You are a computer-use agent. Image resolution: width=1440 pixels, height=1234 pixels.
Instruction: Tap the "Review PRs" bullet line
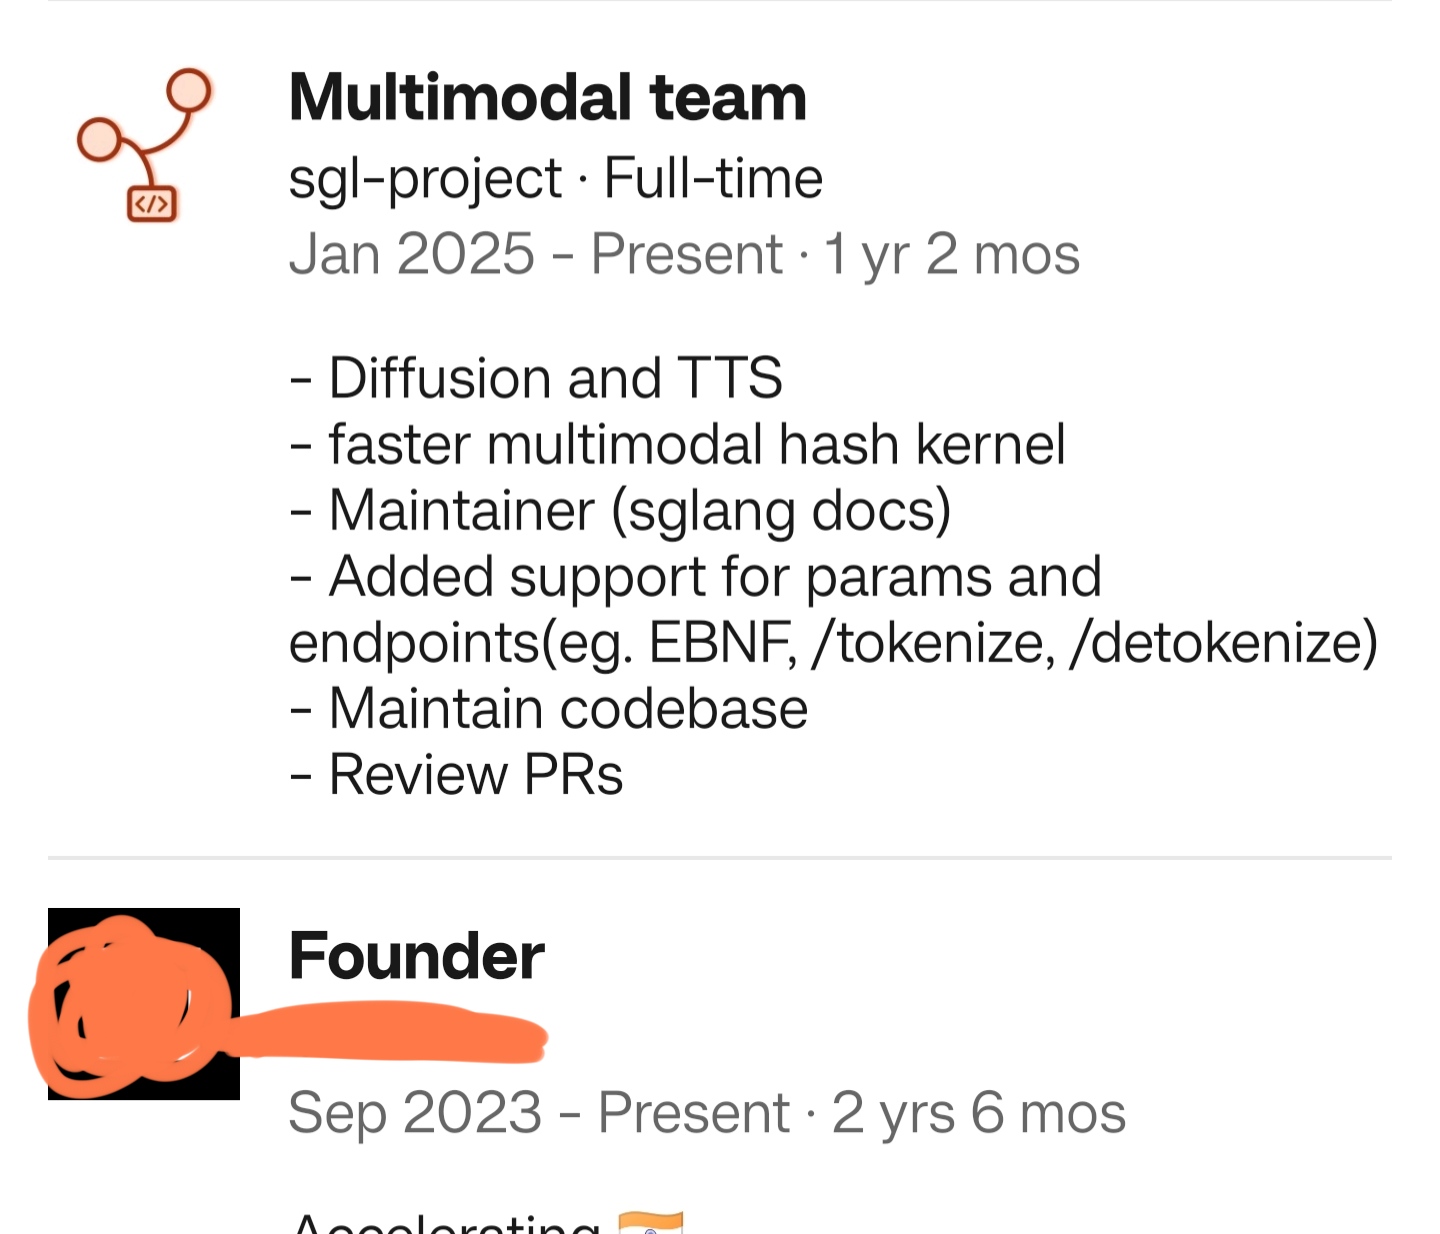(475, 774)
